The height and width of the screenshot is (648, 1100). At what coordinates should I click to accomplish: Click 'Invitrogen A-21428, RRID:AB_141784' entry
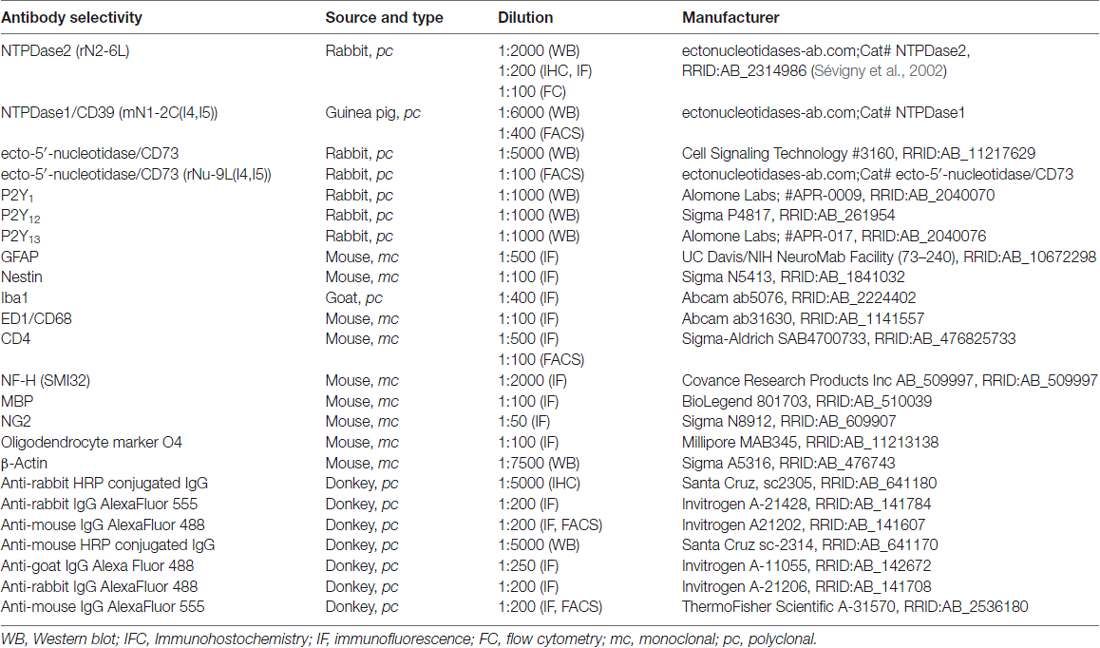point(807,504)
